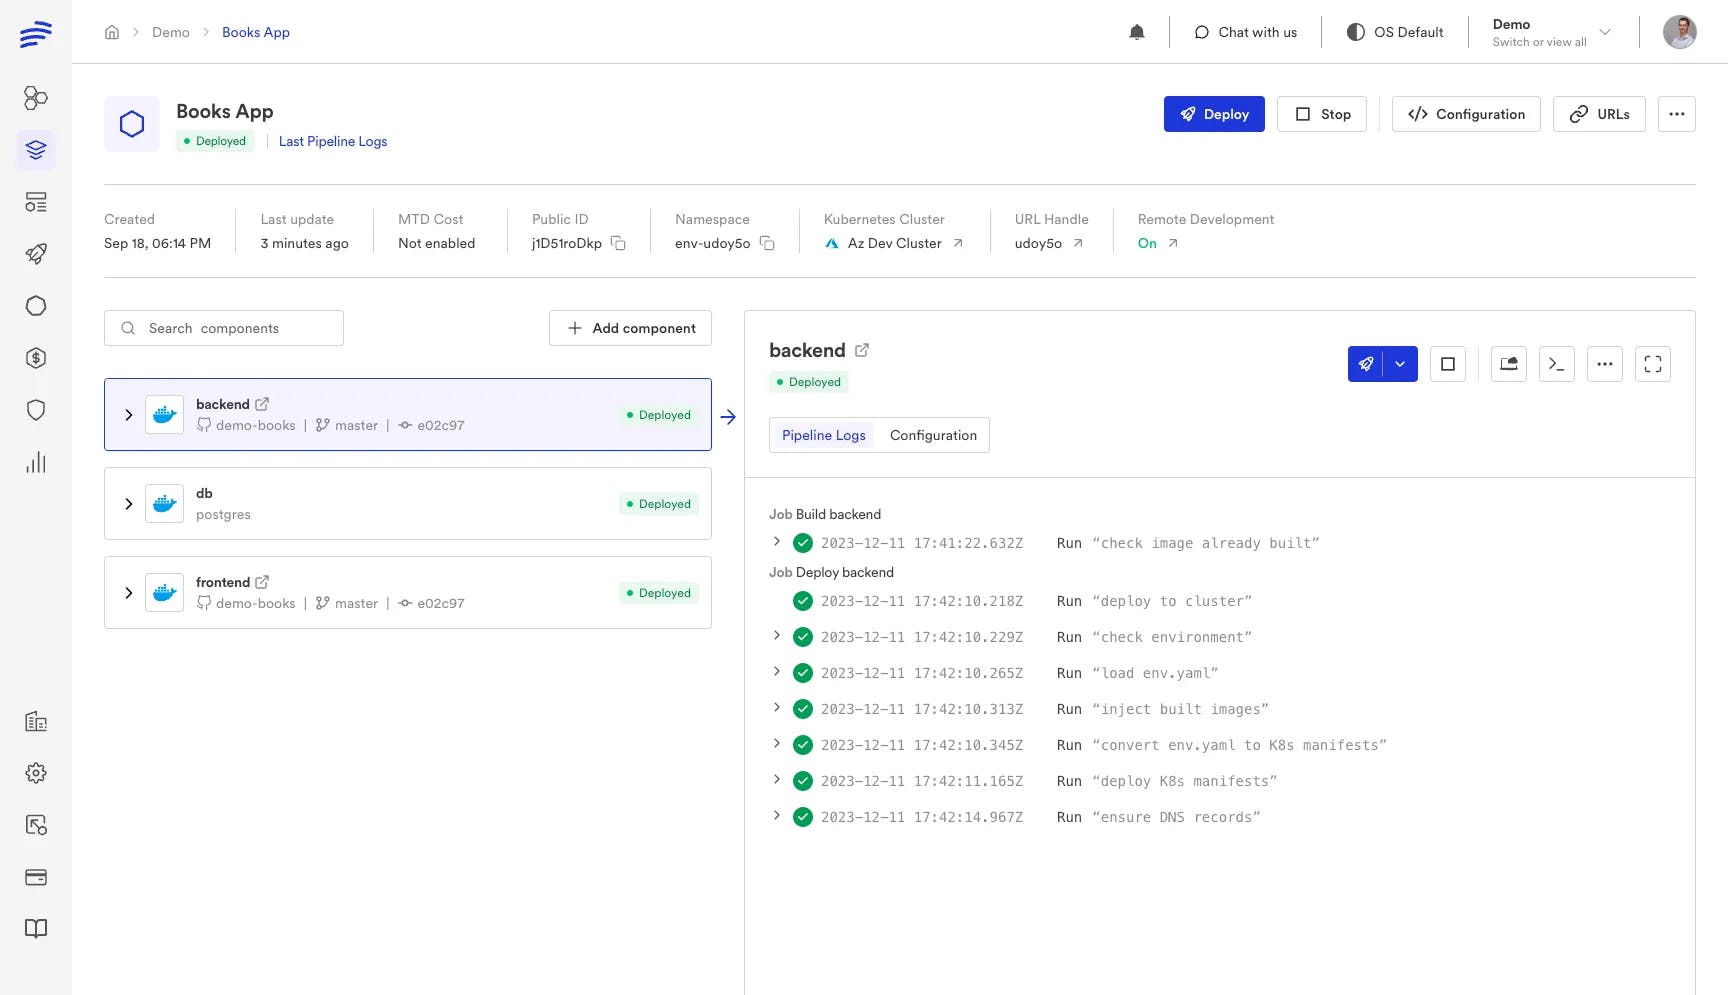Toggle the OS Default theme switch
Image resolution: width=1728 pixels, height=995 pixels.
[x=1395, y=32]
